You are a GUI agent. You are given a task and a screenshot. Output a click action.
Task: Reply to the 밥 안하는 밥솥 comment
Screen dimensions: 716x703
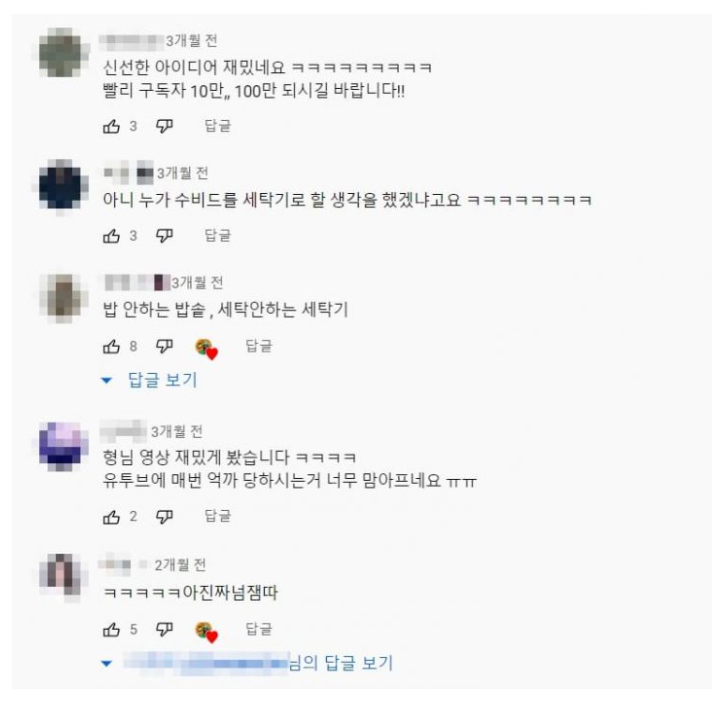(x=259, y=346)
